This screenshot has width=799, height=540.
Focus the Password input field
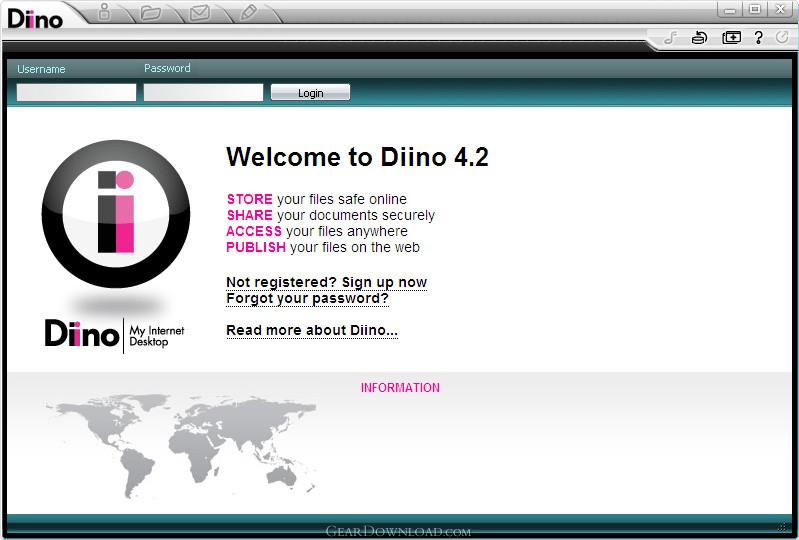(203, 93)
